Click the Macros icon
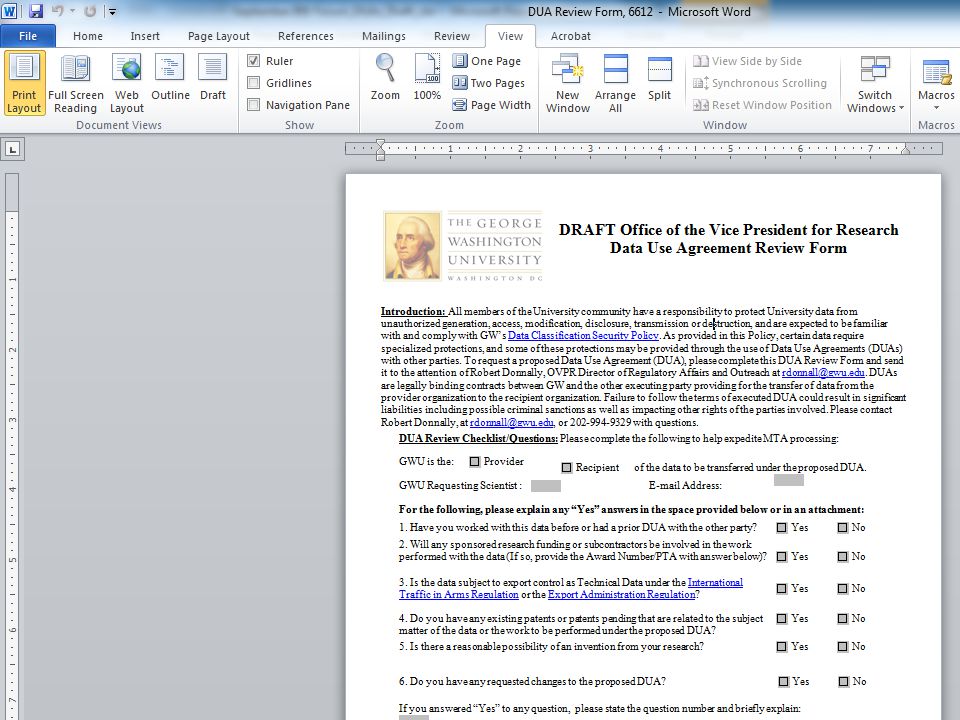Image resolution: width=960 pixels, height=720 pixels. (x=936, y=72)
